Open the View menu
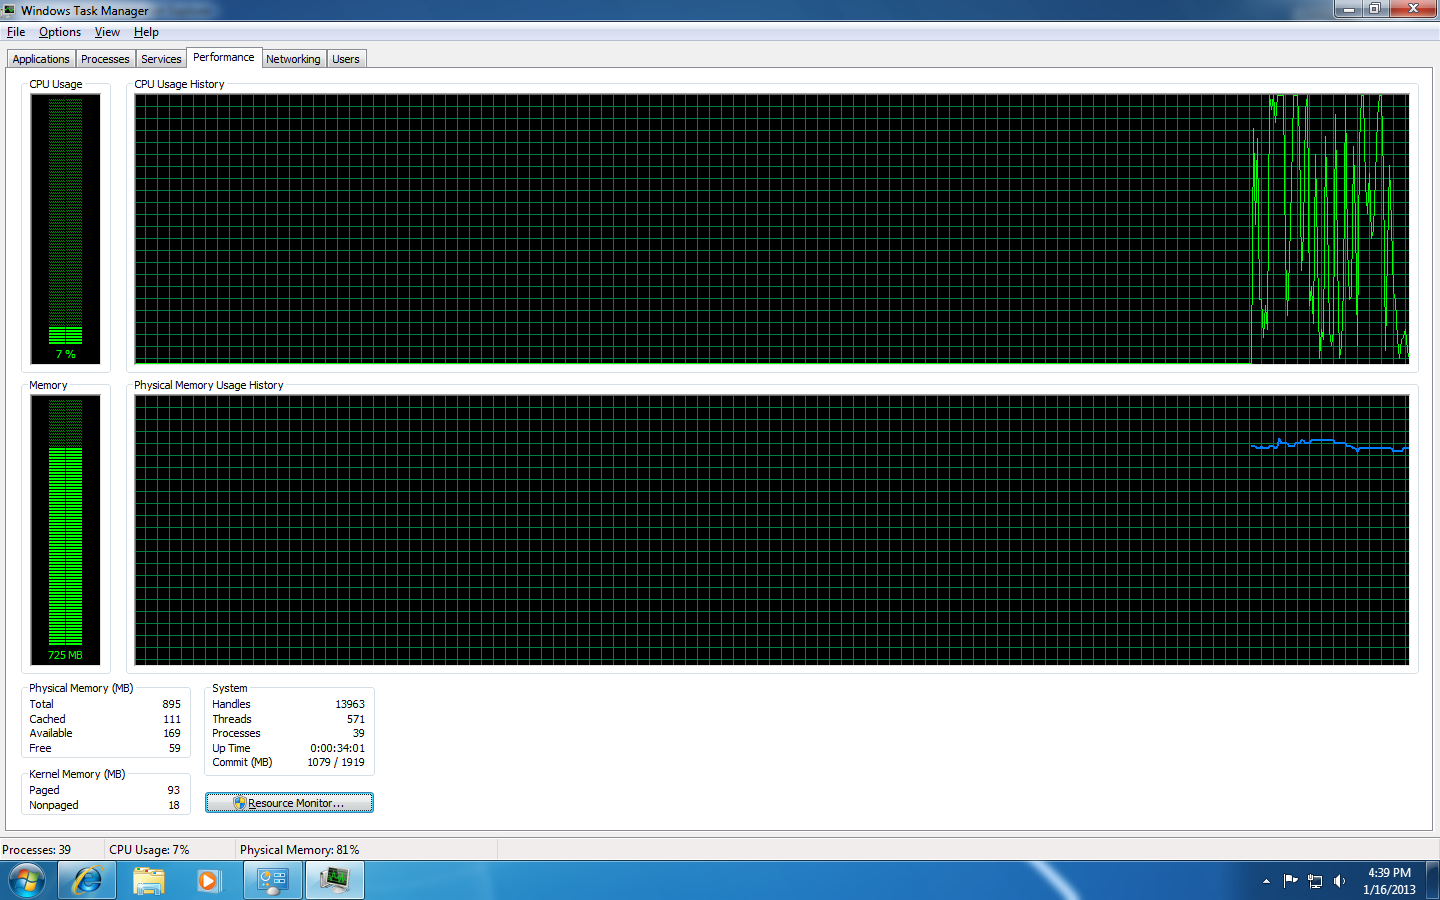This screenshot has height=900, width=1440. pyautogui.click(x=107, y=32)
